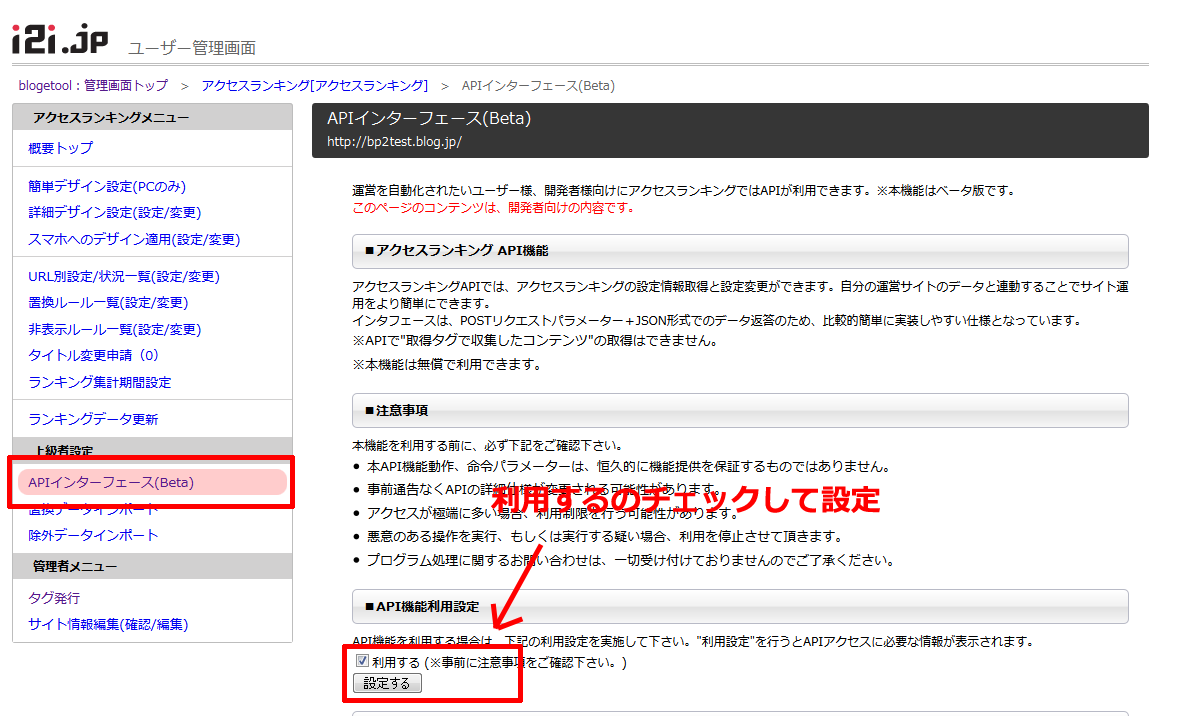Open サイト情報編集(確認/編集) link
The image size is (1178, 716).
coord(108,624)
